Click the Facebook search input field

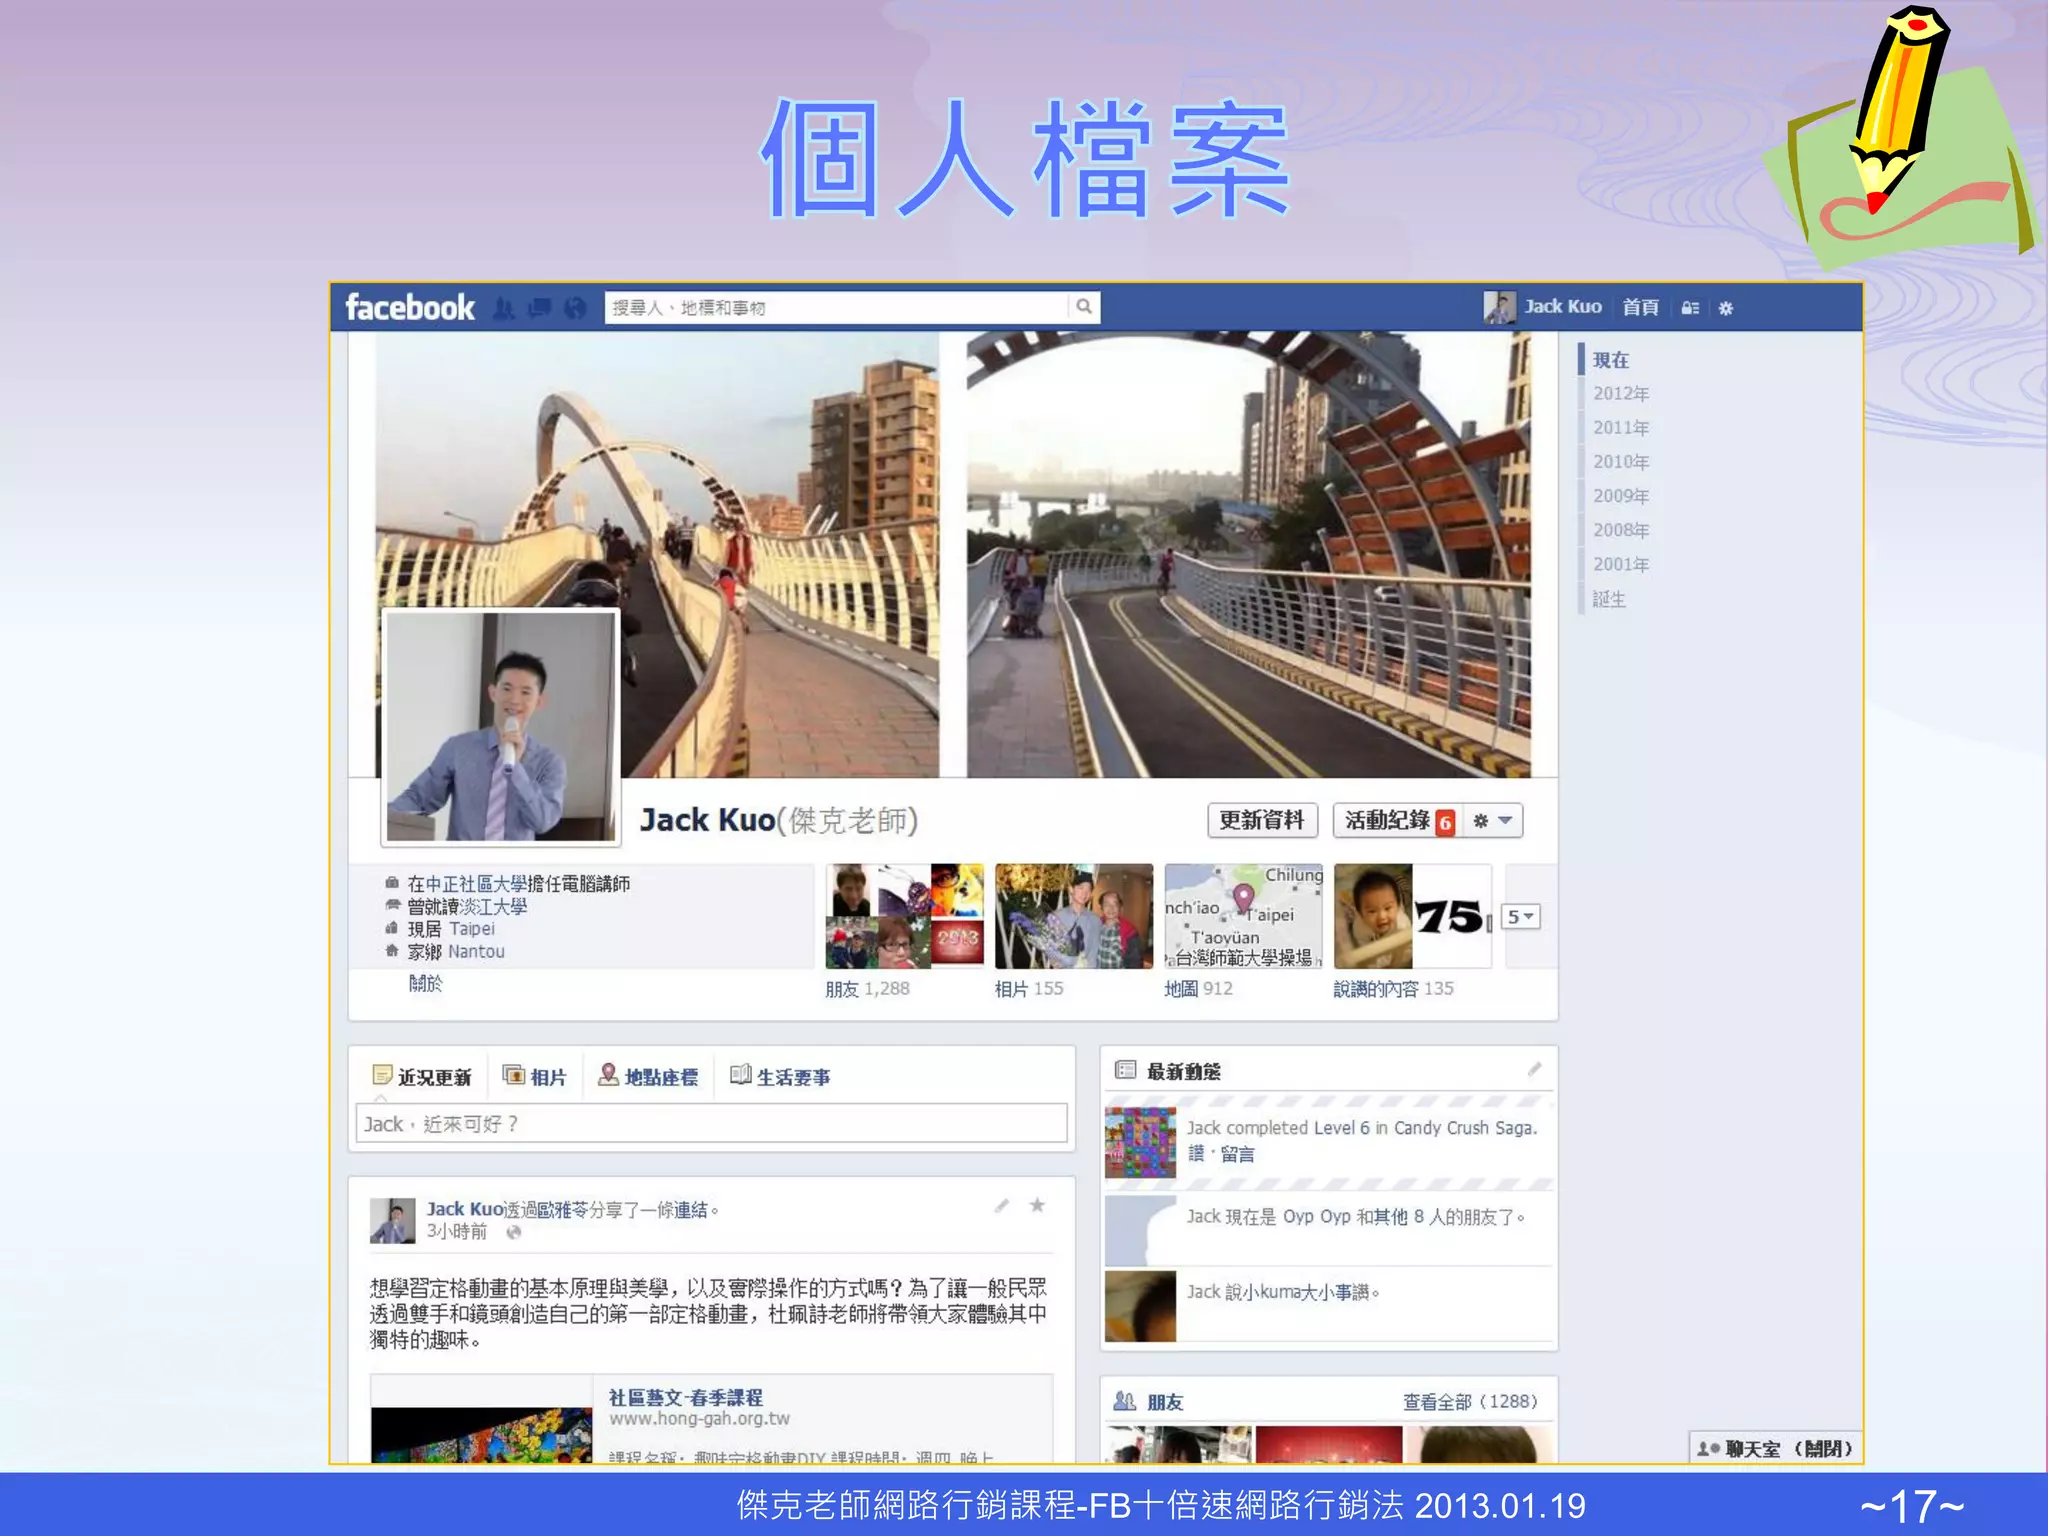pyautogui.click(x=838, y=307)
